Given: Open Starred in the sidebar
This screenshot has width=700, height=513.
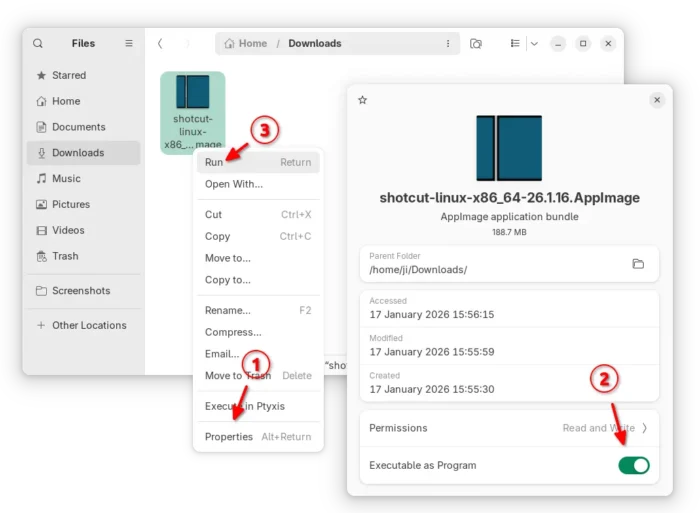Looking at the screenshot, I should point(68,75).
